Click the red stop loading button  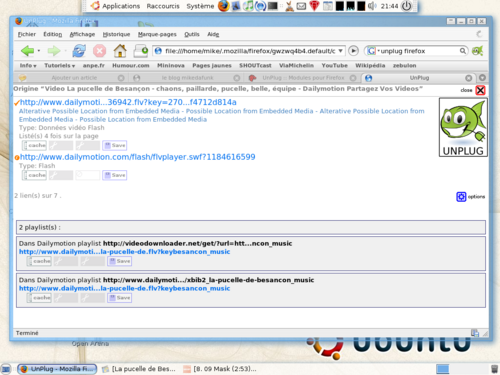click(99, 51)
